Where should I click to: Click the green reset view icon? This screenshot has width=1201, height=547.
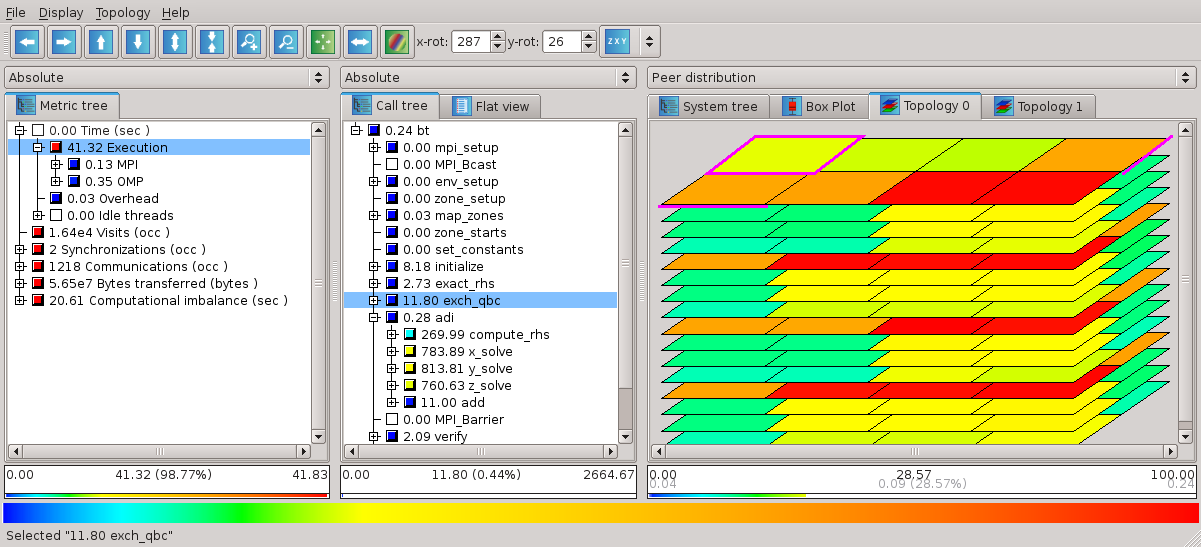pyautogui.click(x=322, y=42)
